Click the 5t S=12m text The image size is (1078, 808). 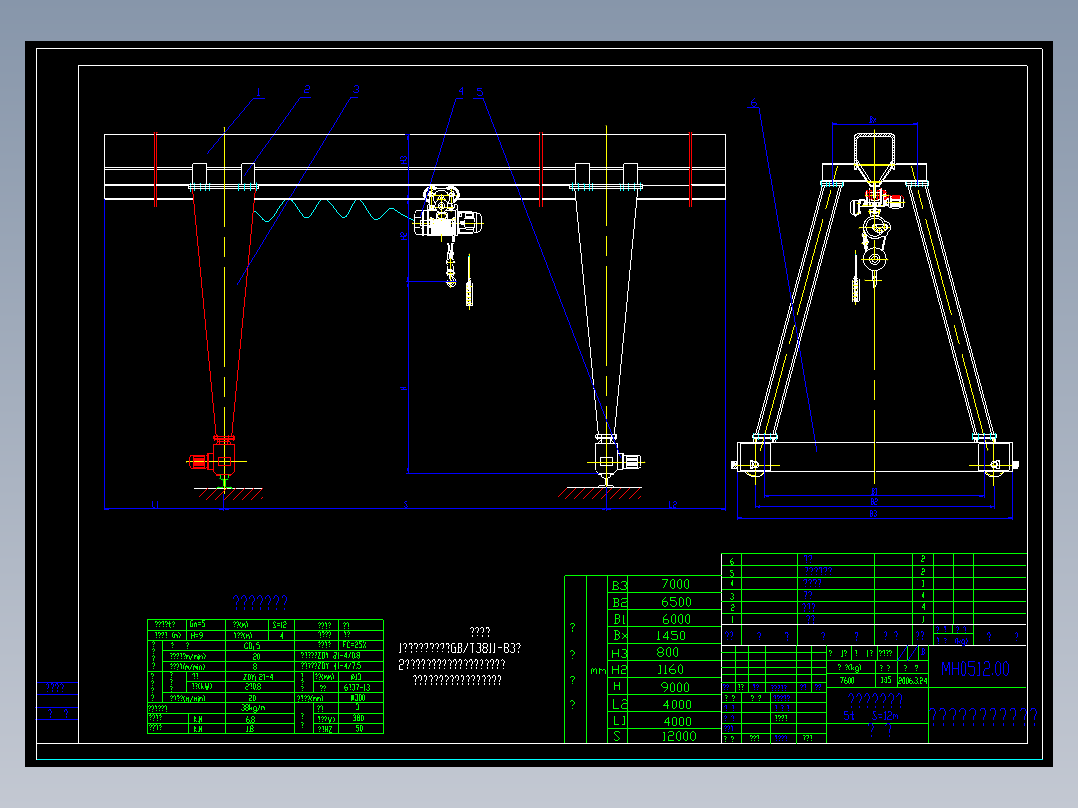870,716
